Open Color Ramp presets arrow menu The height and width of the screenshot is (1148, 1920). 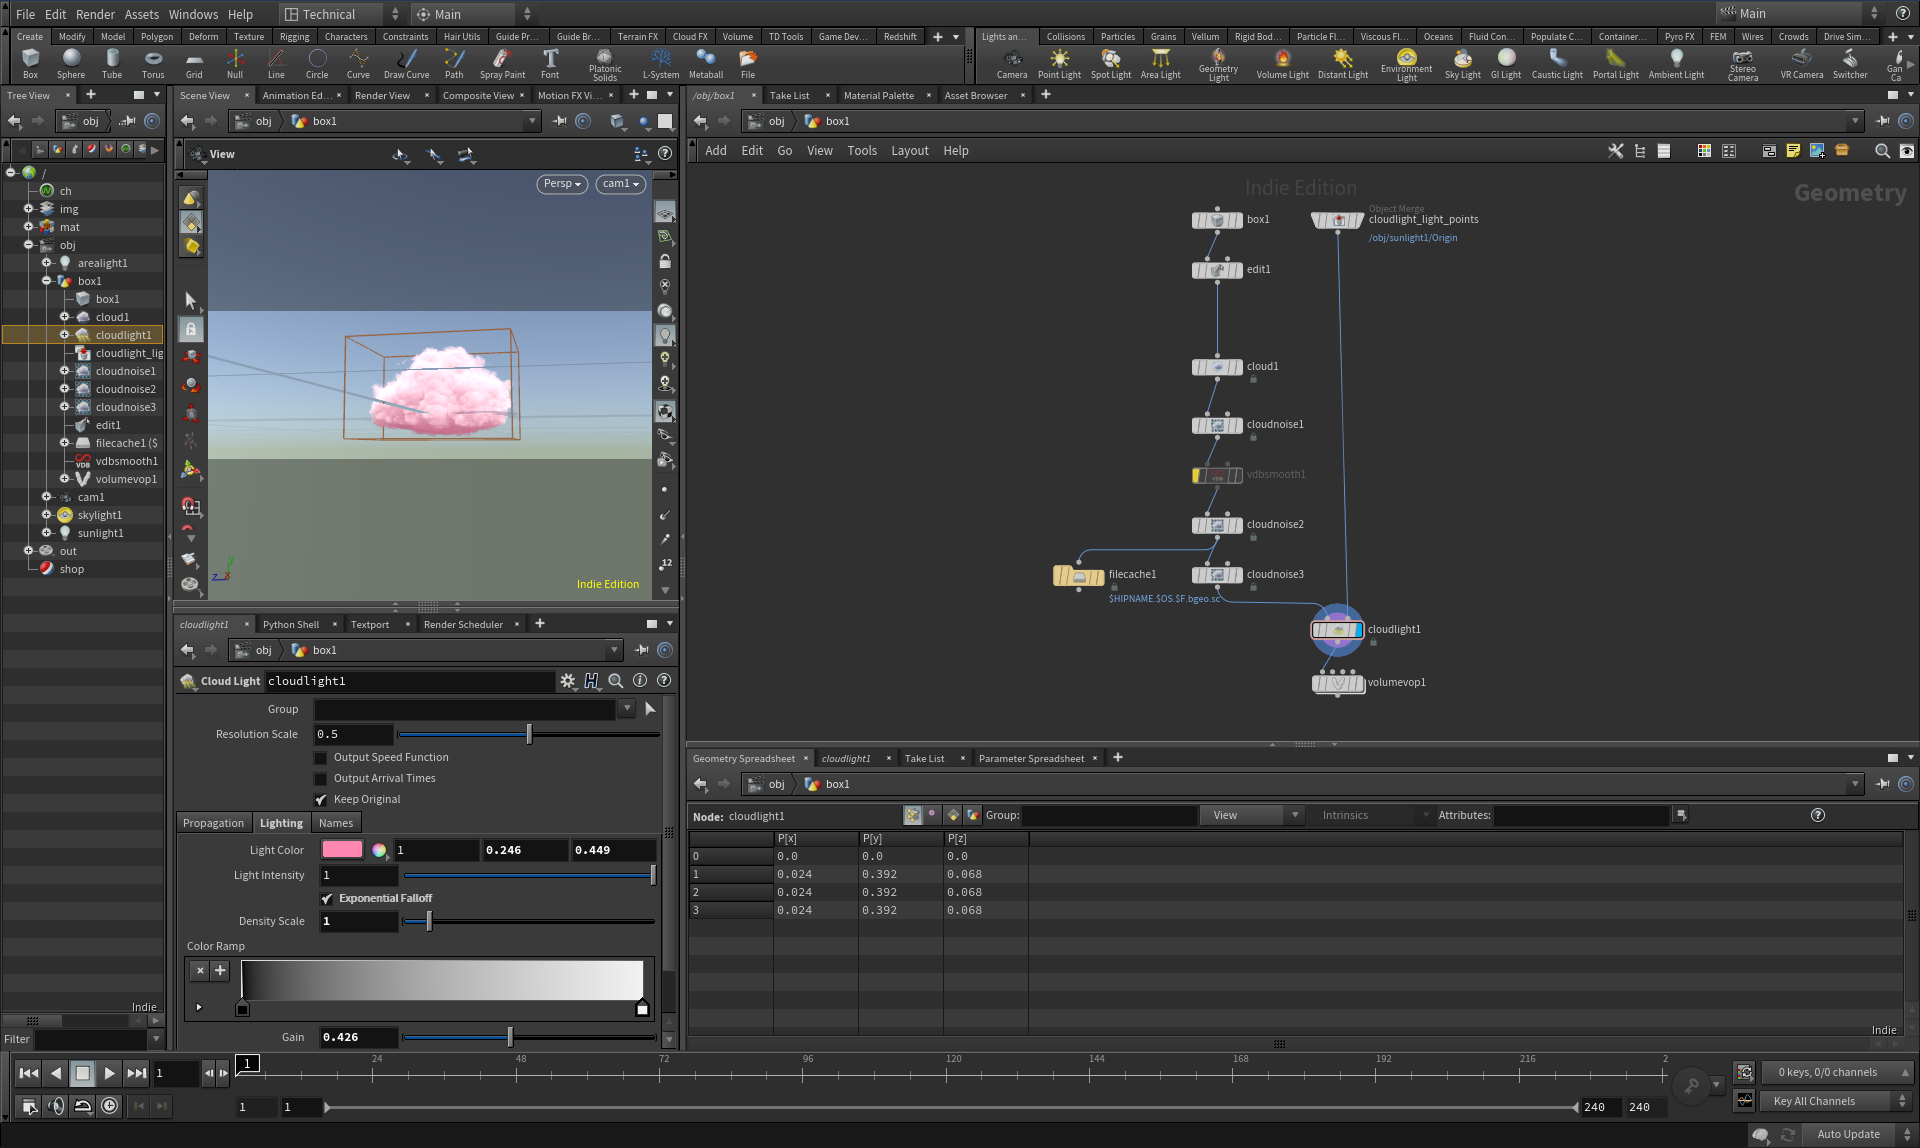point(199,1007)
